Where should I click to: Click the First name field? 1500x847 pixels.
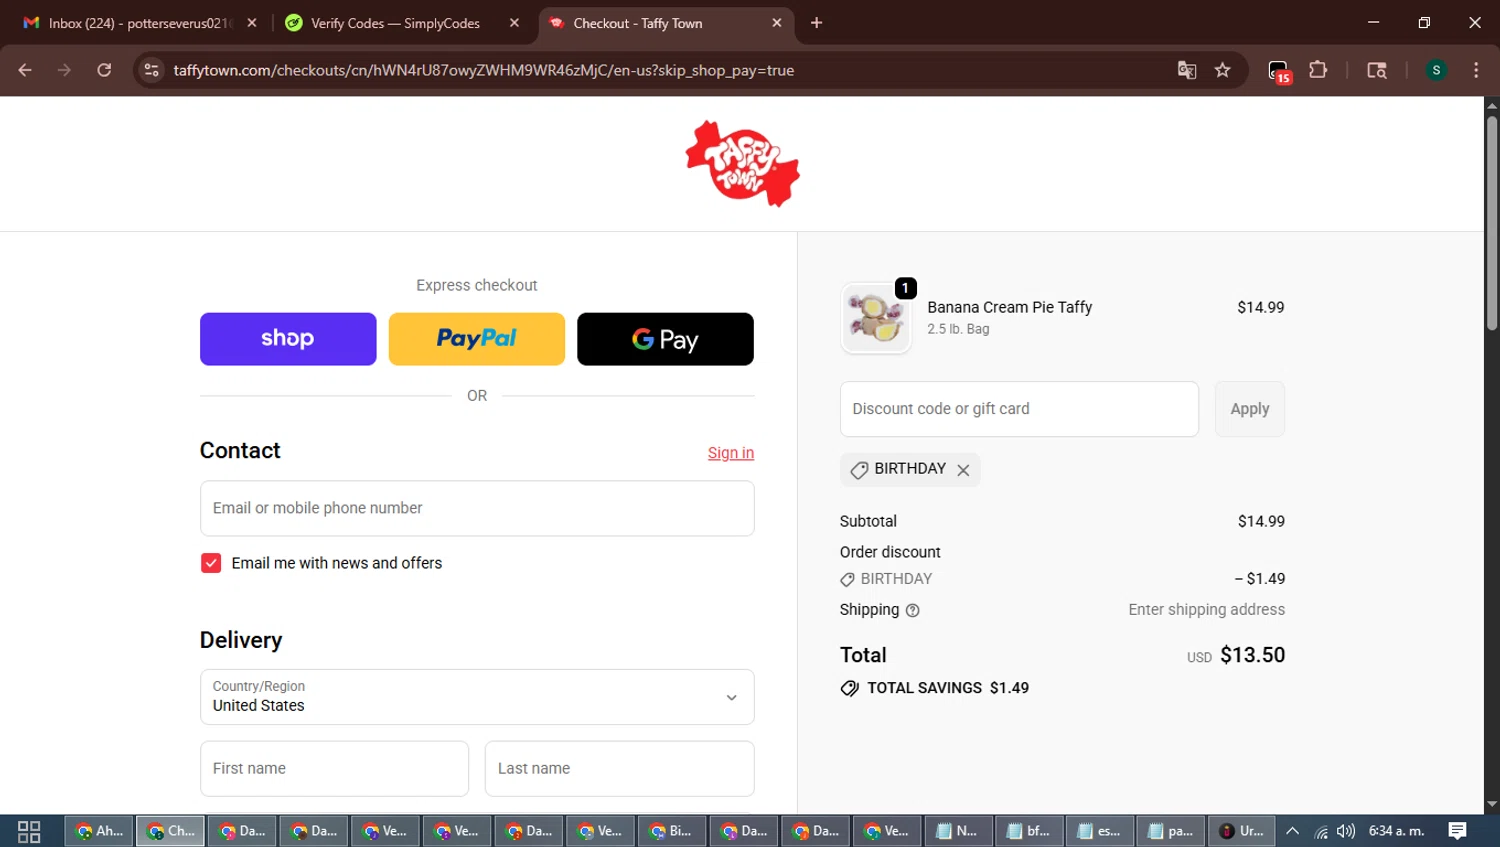pyautogui.click(x=334, y=769)
